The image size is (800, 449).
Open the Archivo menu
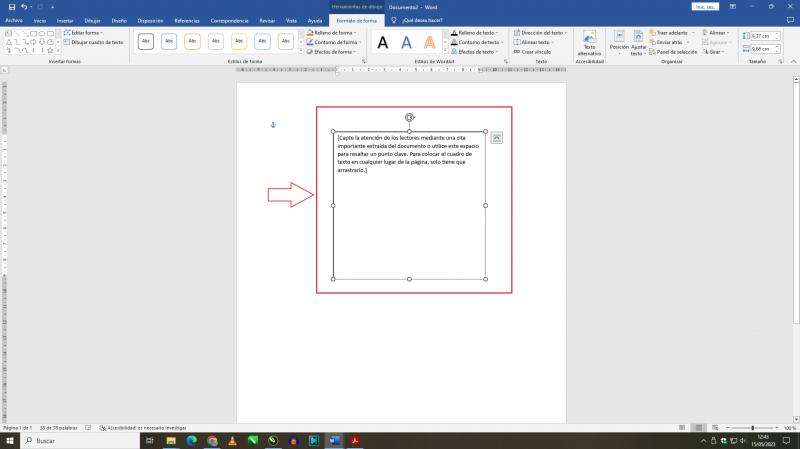[14, 20]
